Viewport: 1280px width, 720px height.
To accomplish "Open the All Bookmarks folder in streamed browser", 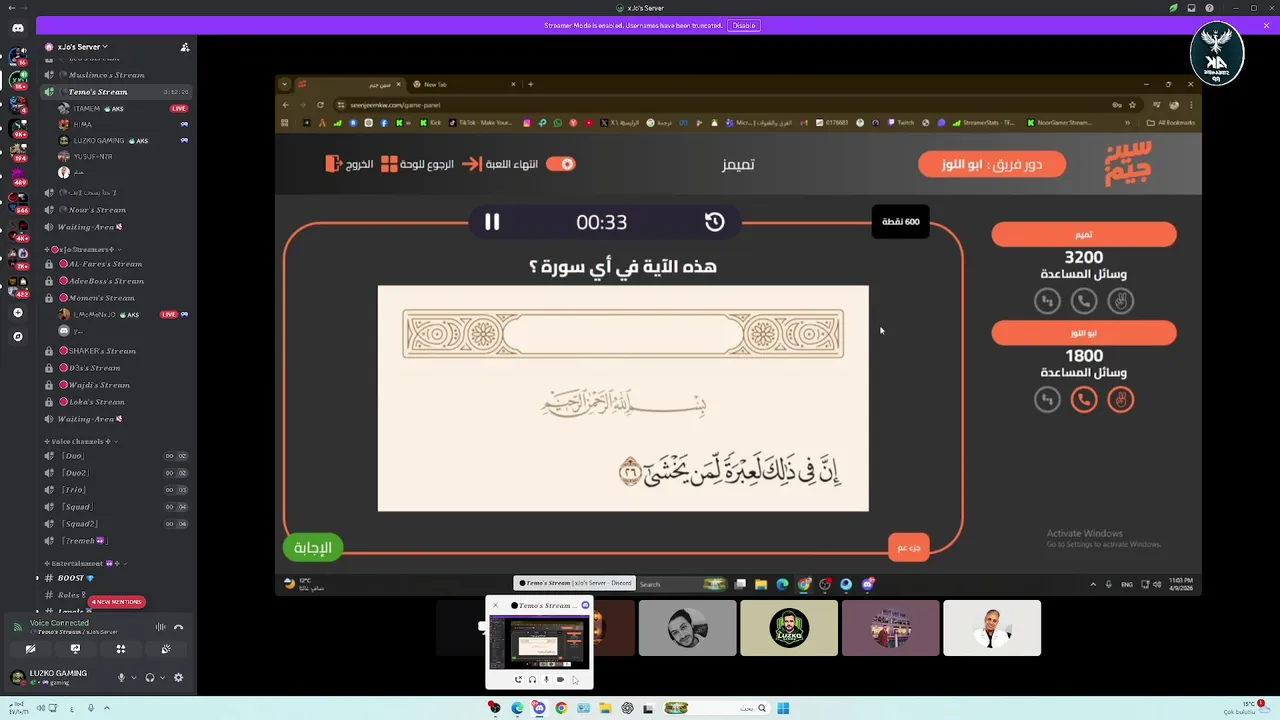I will coord(1171,123).
